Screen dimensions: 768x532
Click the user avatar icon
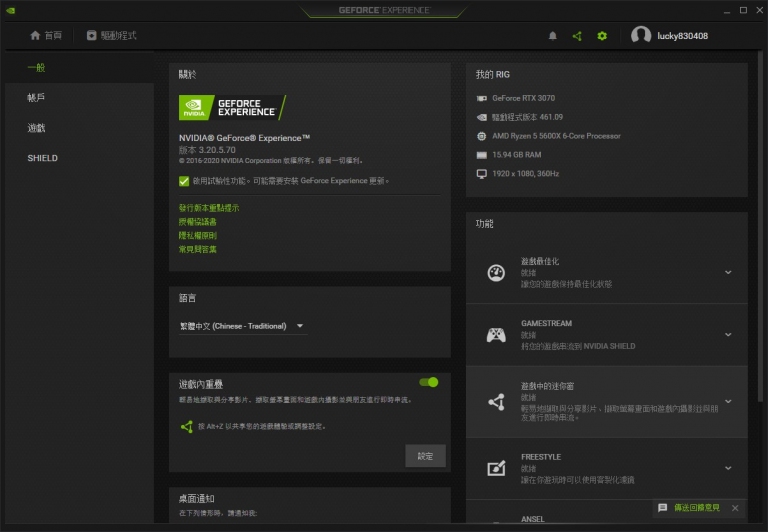pyautogui.click(x=641, y=35)
